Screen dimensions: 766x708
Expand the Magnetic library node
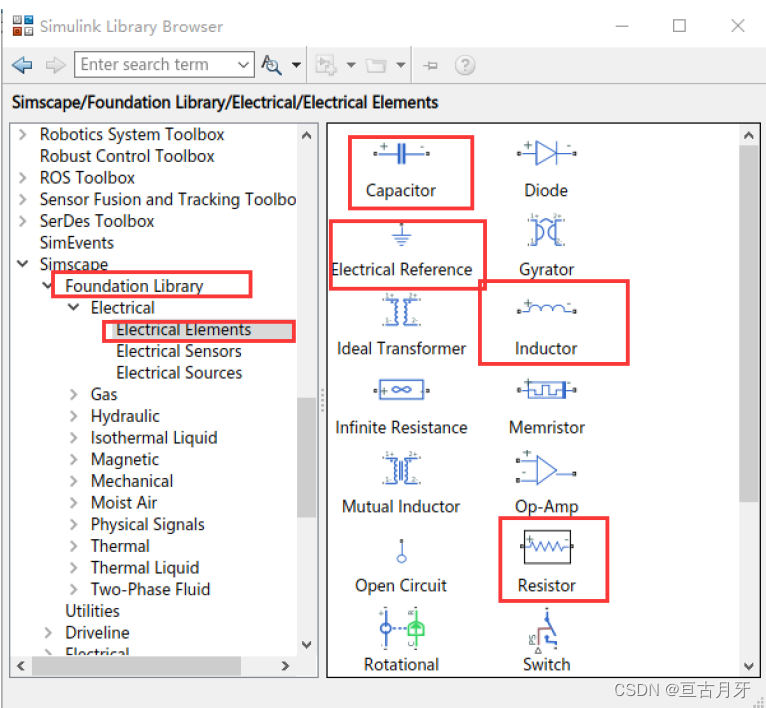(73, 459)
